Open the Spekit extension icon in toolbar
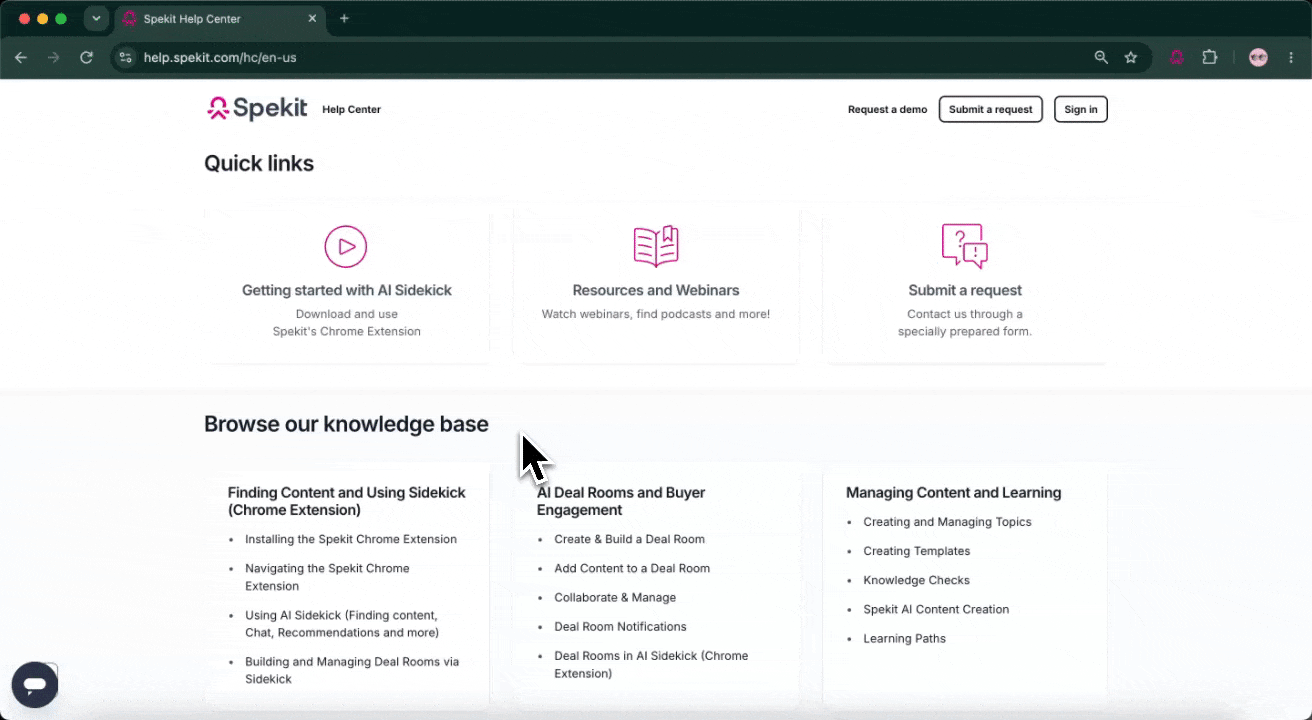1312x720 pixels. tap(1177, 57)
